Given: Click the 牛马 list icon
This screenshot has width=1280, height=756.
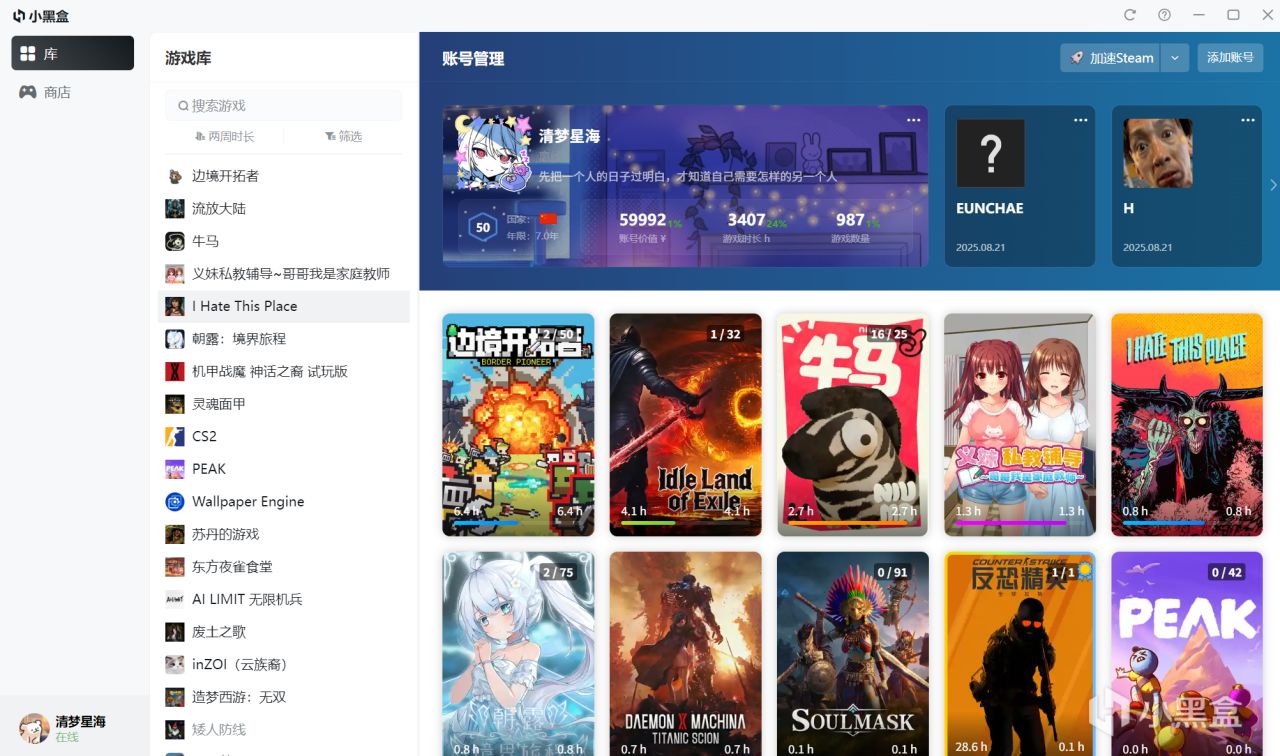Looking at the screenshot, I should [x=175, y=241].
